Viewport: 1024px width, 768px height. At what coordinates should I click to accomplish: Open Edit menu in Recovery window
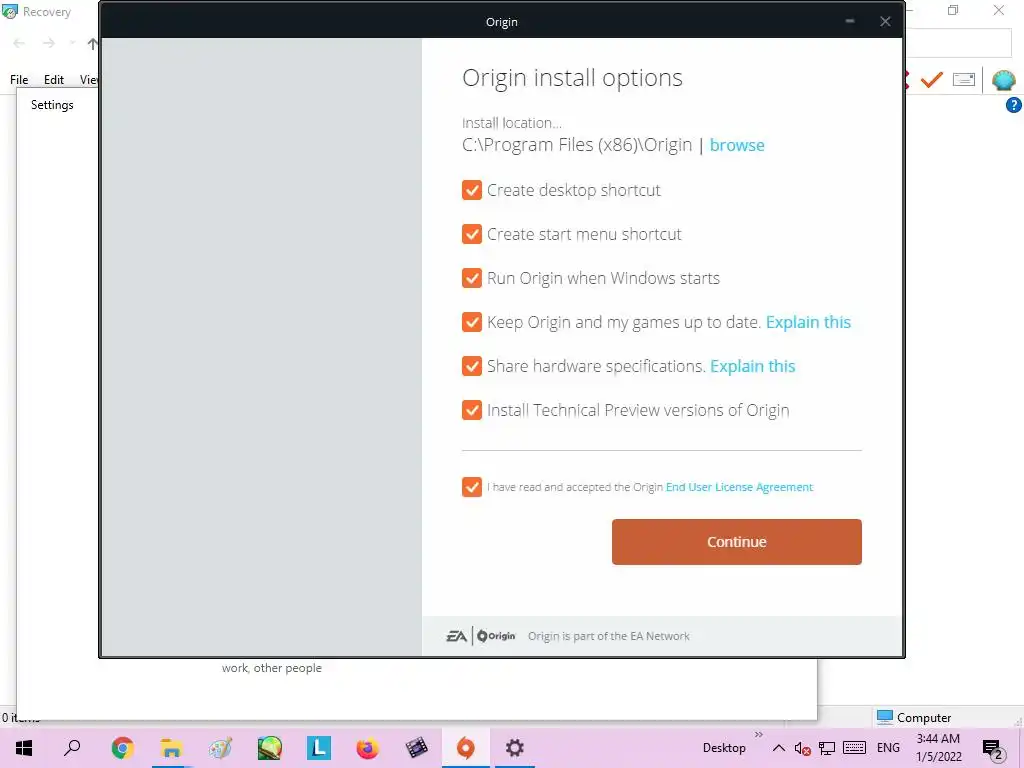(54, 80)
